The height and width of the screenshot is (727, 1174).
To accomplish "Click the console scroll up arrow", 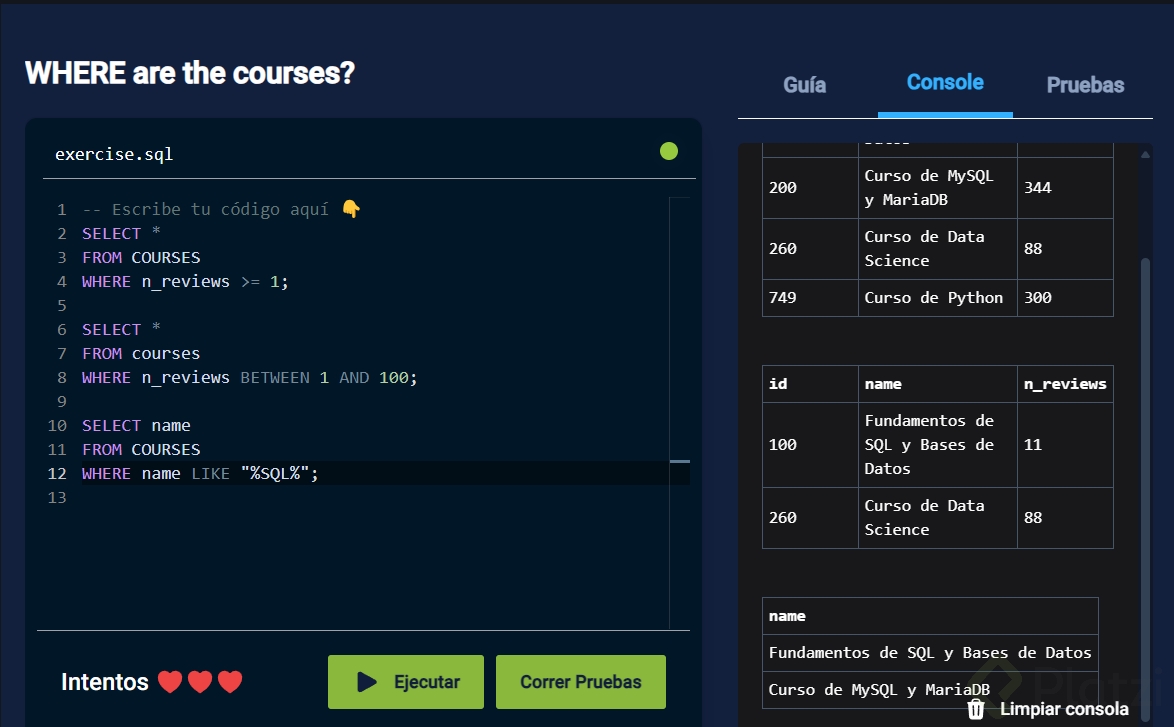I will tap(1145, 154).
